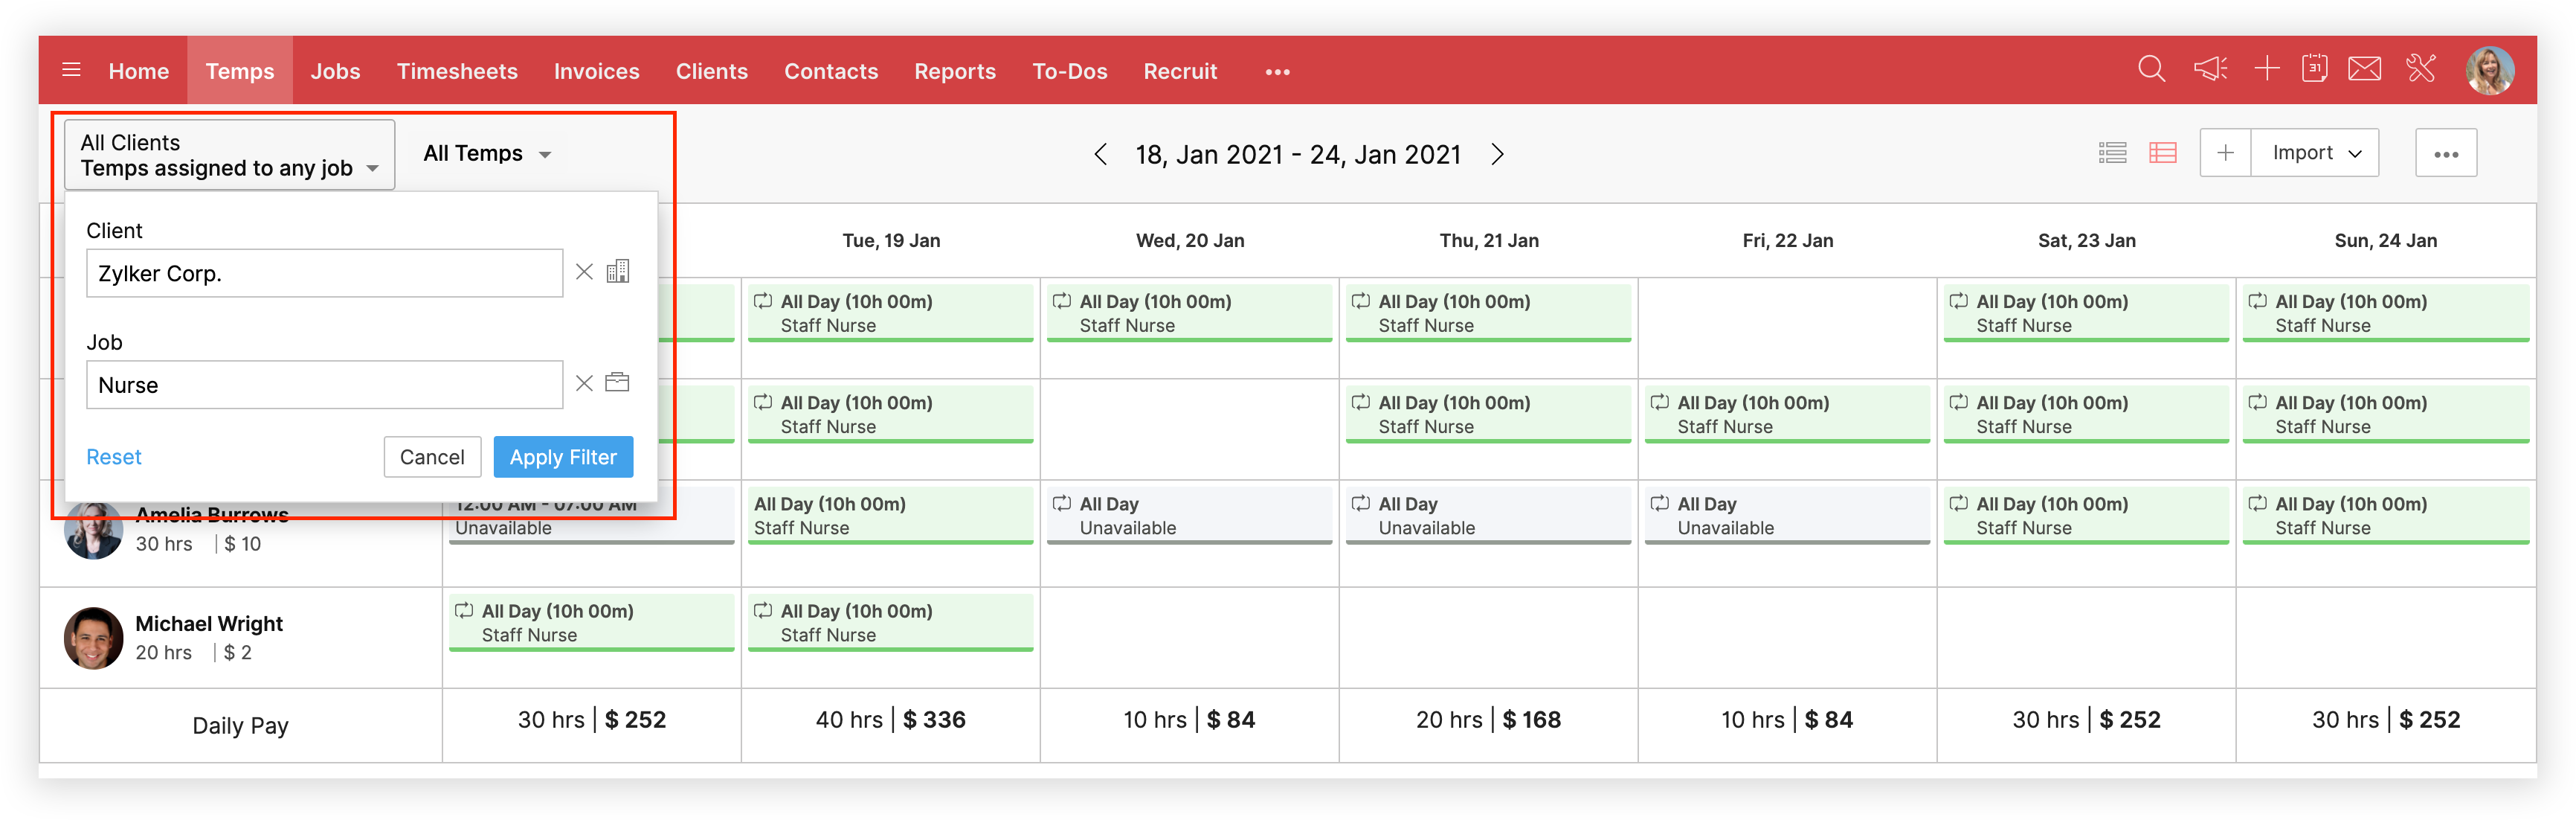Viewport: 2576px width, 820px height.
Task: Open the mail envelope icon
Action: pos(2364,69)
